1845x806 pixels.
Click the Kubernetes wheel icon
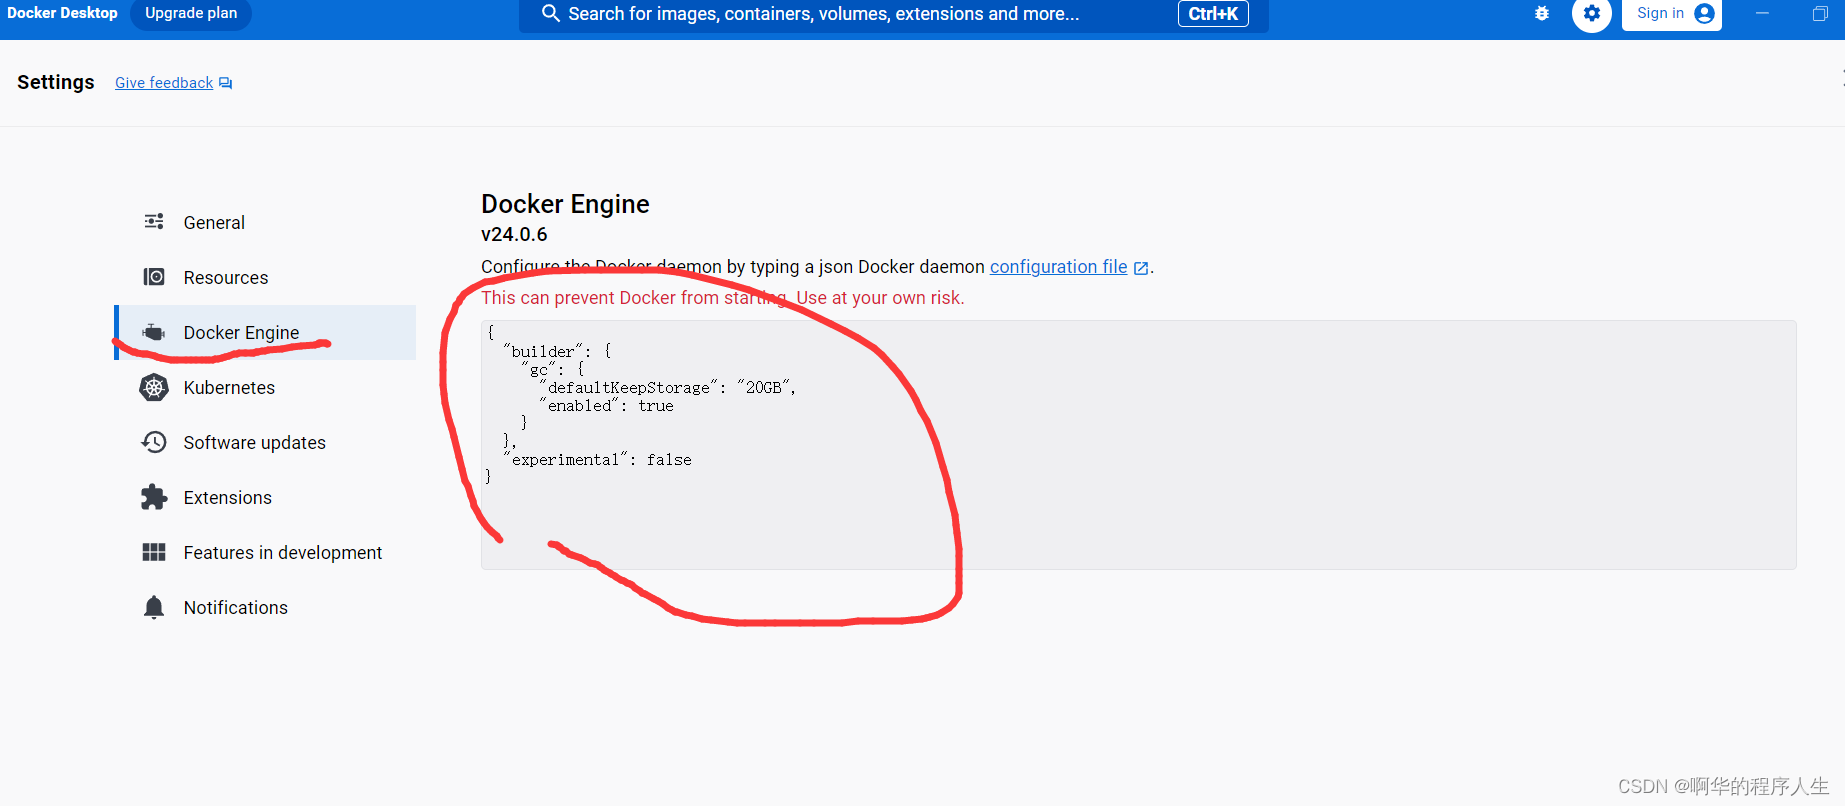coord(154,387)
